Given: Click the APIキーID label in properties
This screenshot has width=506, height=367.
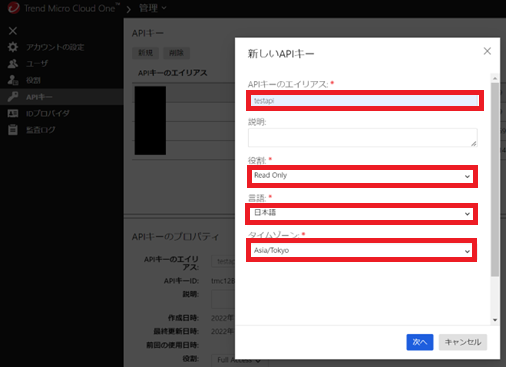Looking at the screenshot, I should (181, 281).
